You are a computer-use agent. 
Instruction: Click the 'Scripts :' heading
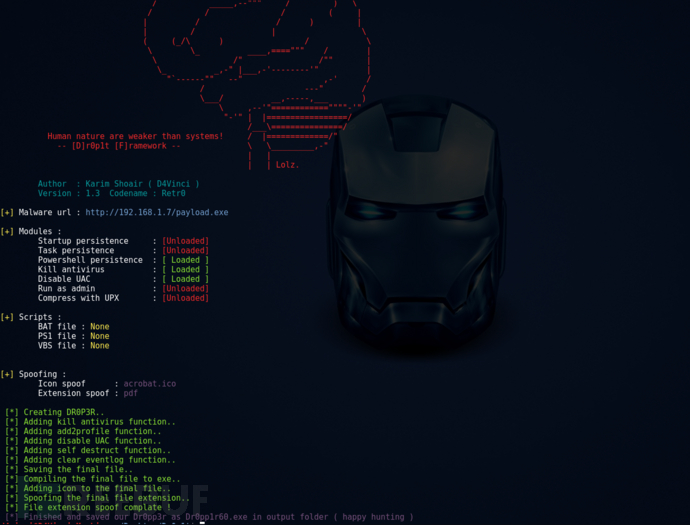point(40,317)
